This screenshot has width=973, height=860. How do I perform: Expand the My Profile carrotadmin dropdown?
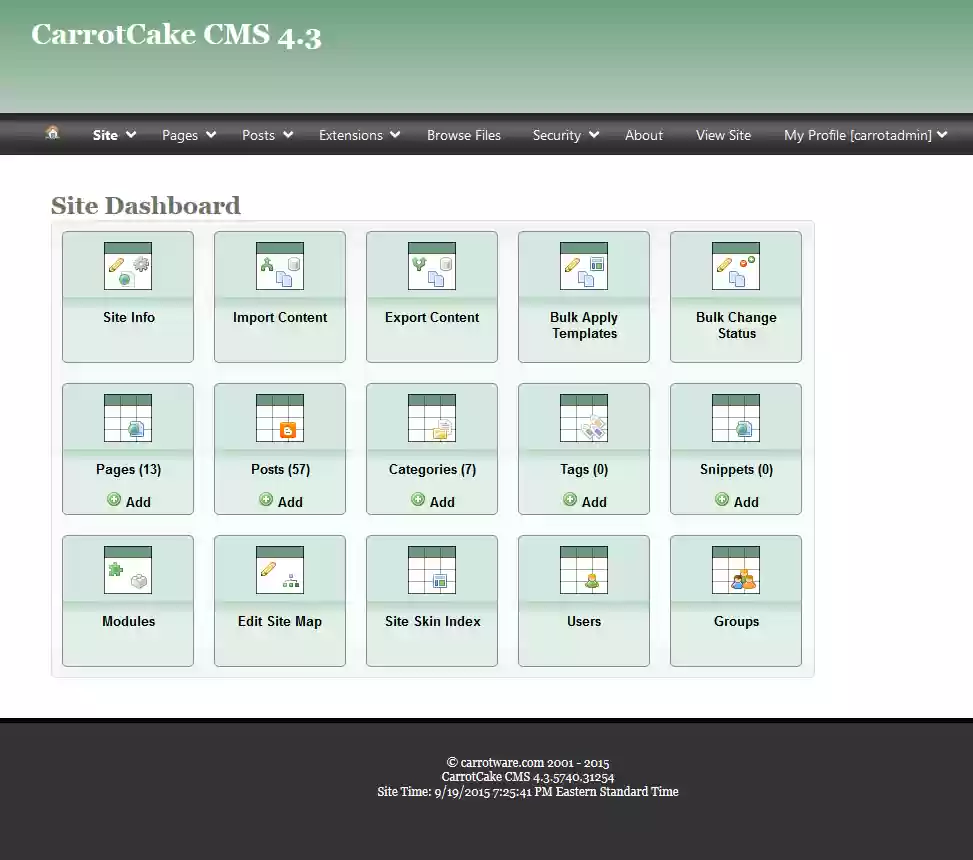point(864,134)
